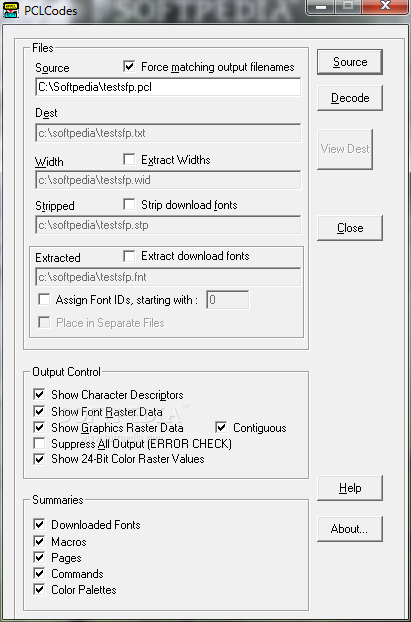Enable Strip download fonts option
The image size is (411, 622).
[x=129, y=205]
